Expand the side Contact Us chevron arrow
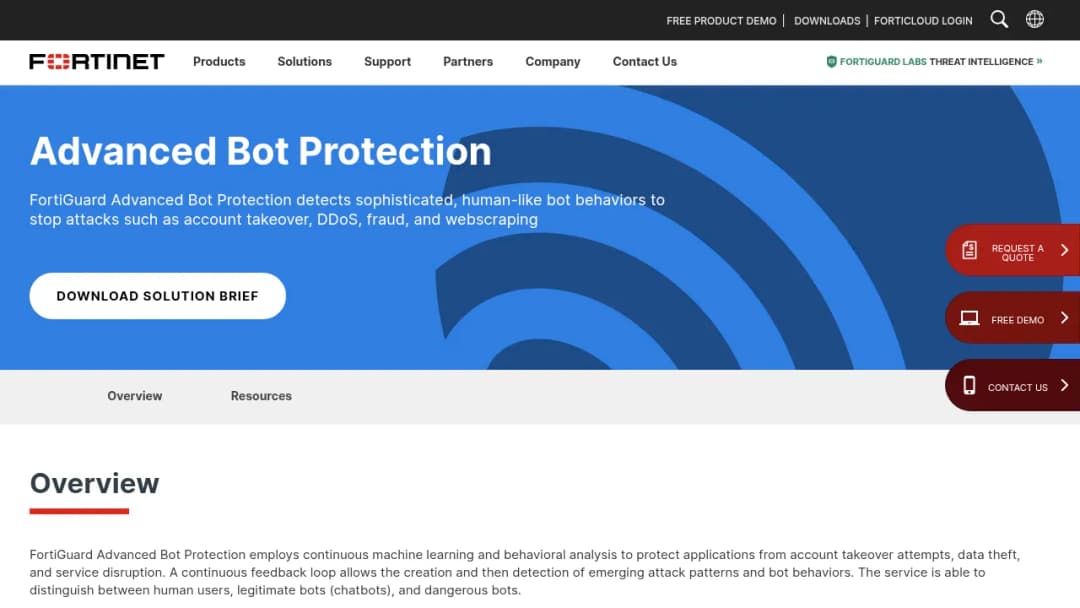The width and height of the screenshot is (1080, 608). pyautogui.click(x=1064, y=385)
